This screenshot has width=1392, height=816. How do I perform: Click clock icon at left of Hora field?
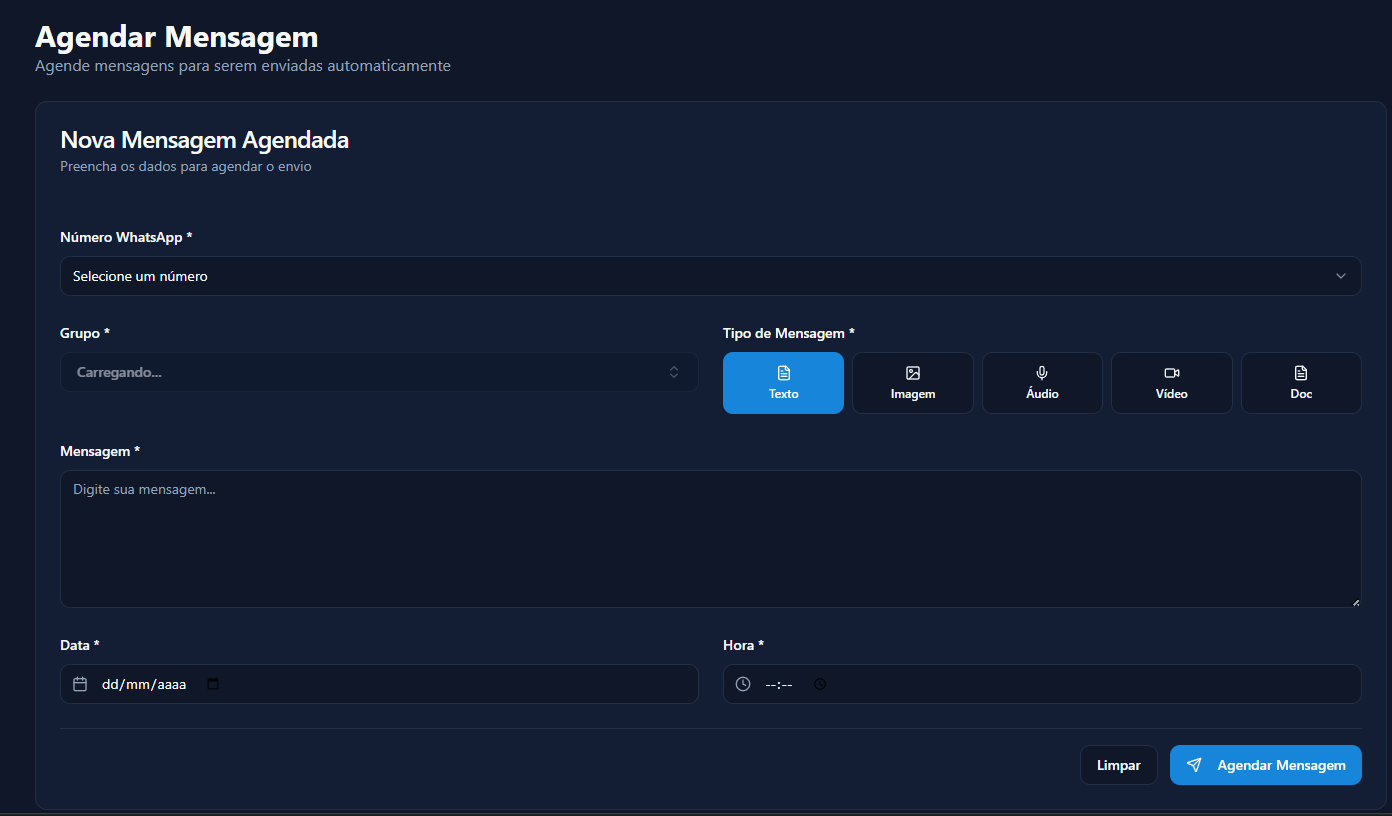[x=743, y=685]
